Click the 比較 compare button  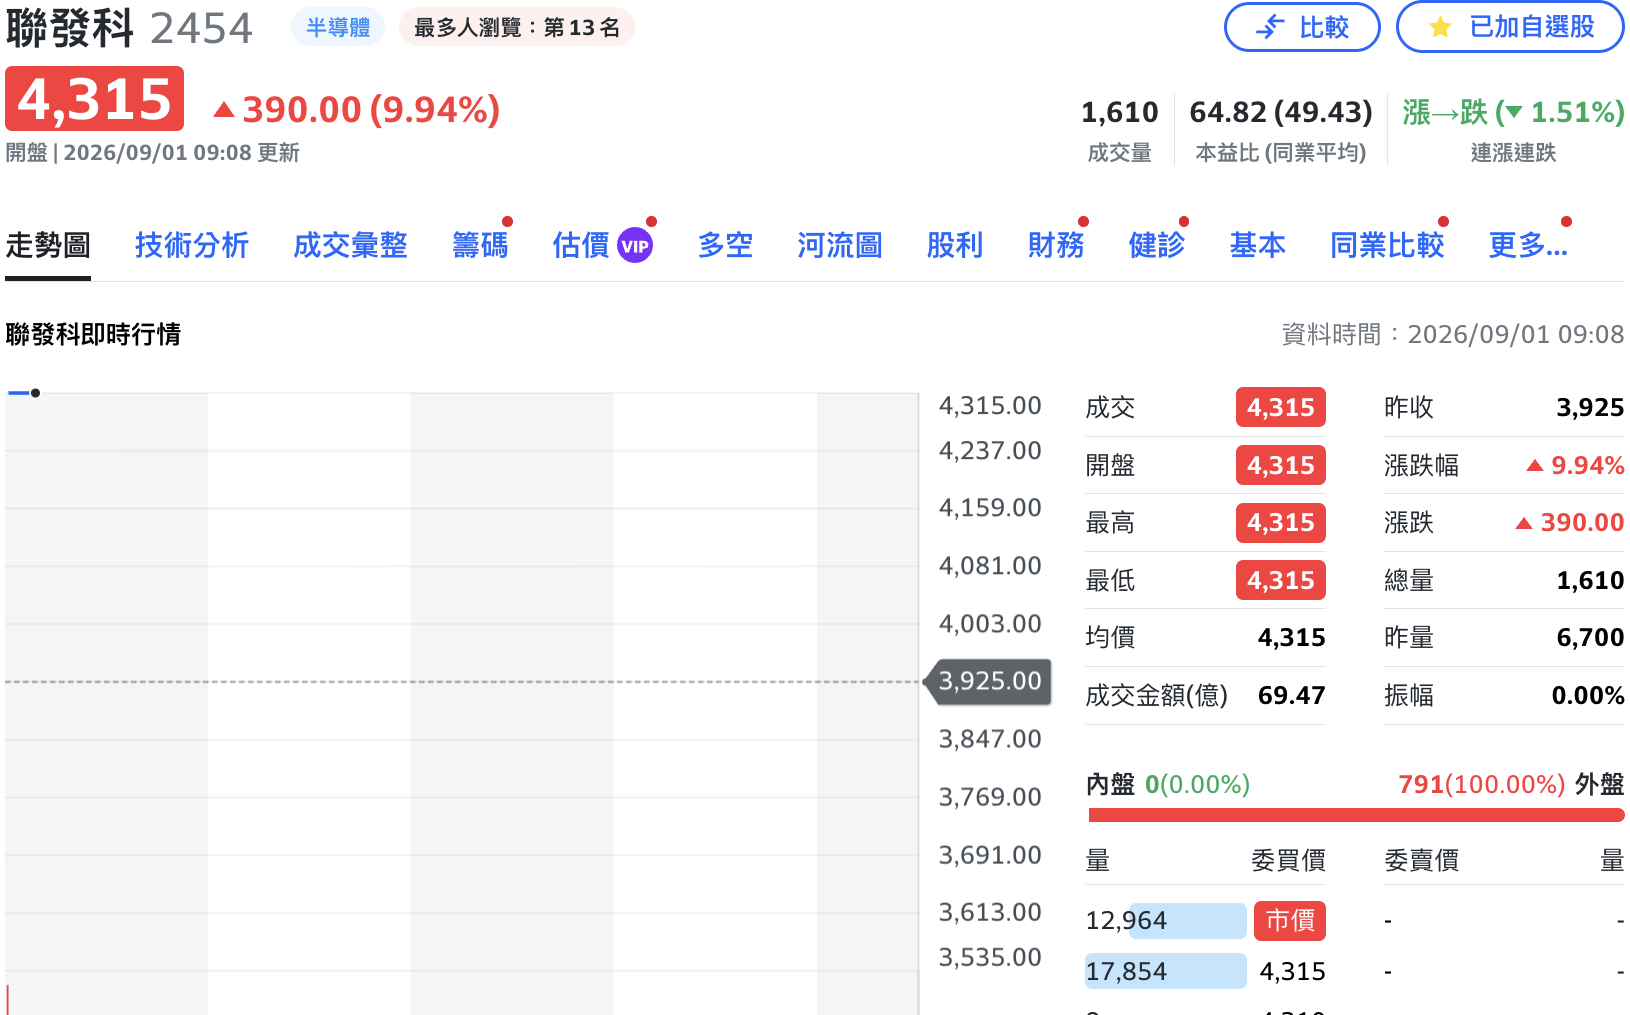(1302, 27)
